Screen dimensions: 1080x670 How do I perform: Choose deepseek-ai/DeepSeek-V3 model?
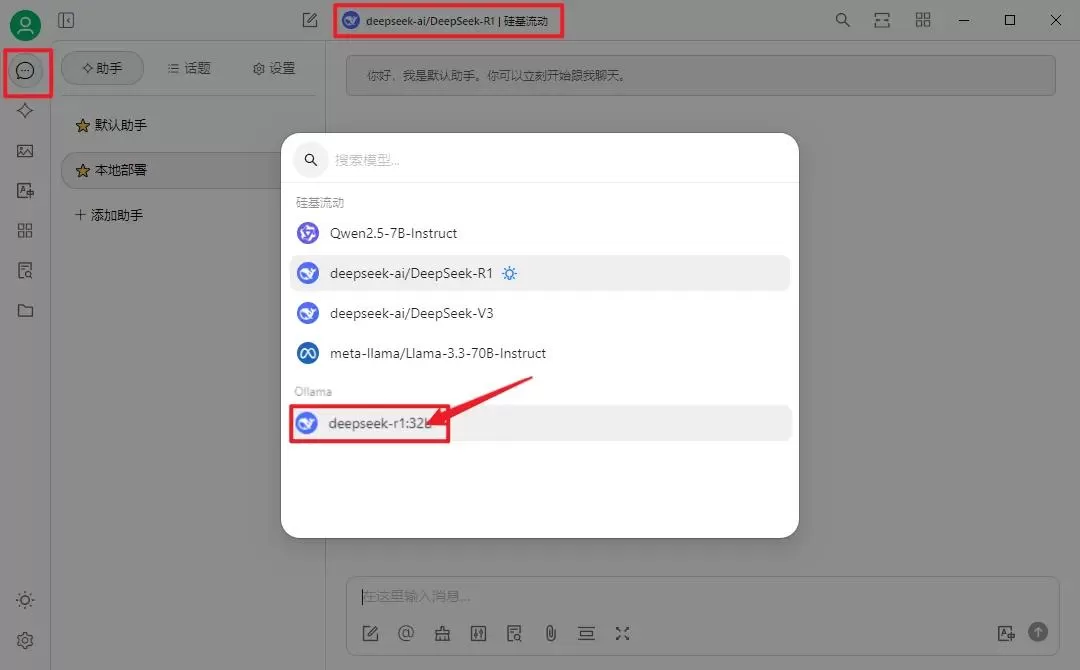[x=540, y=313]
